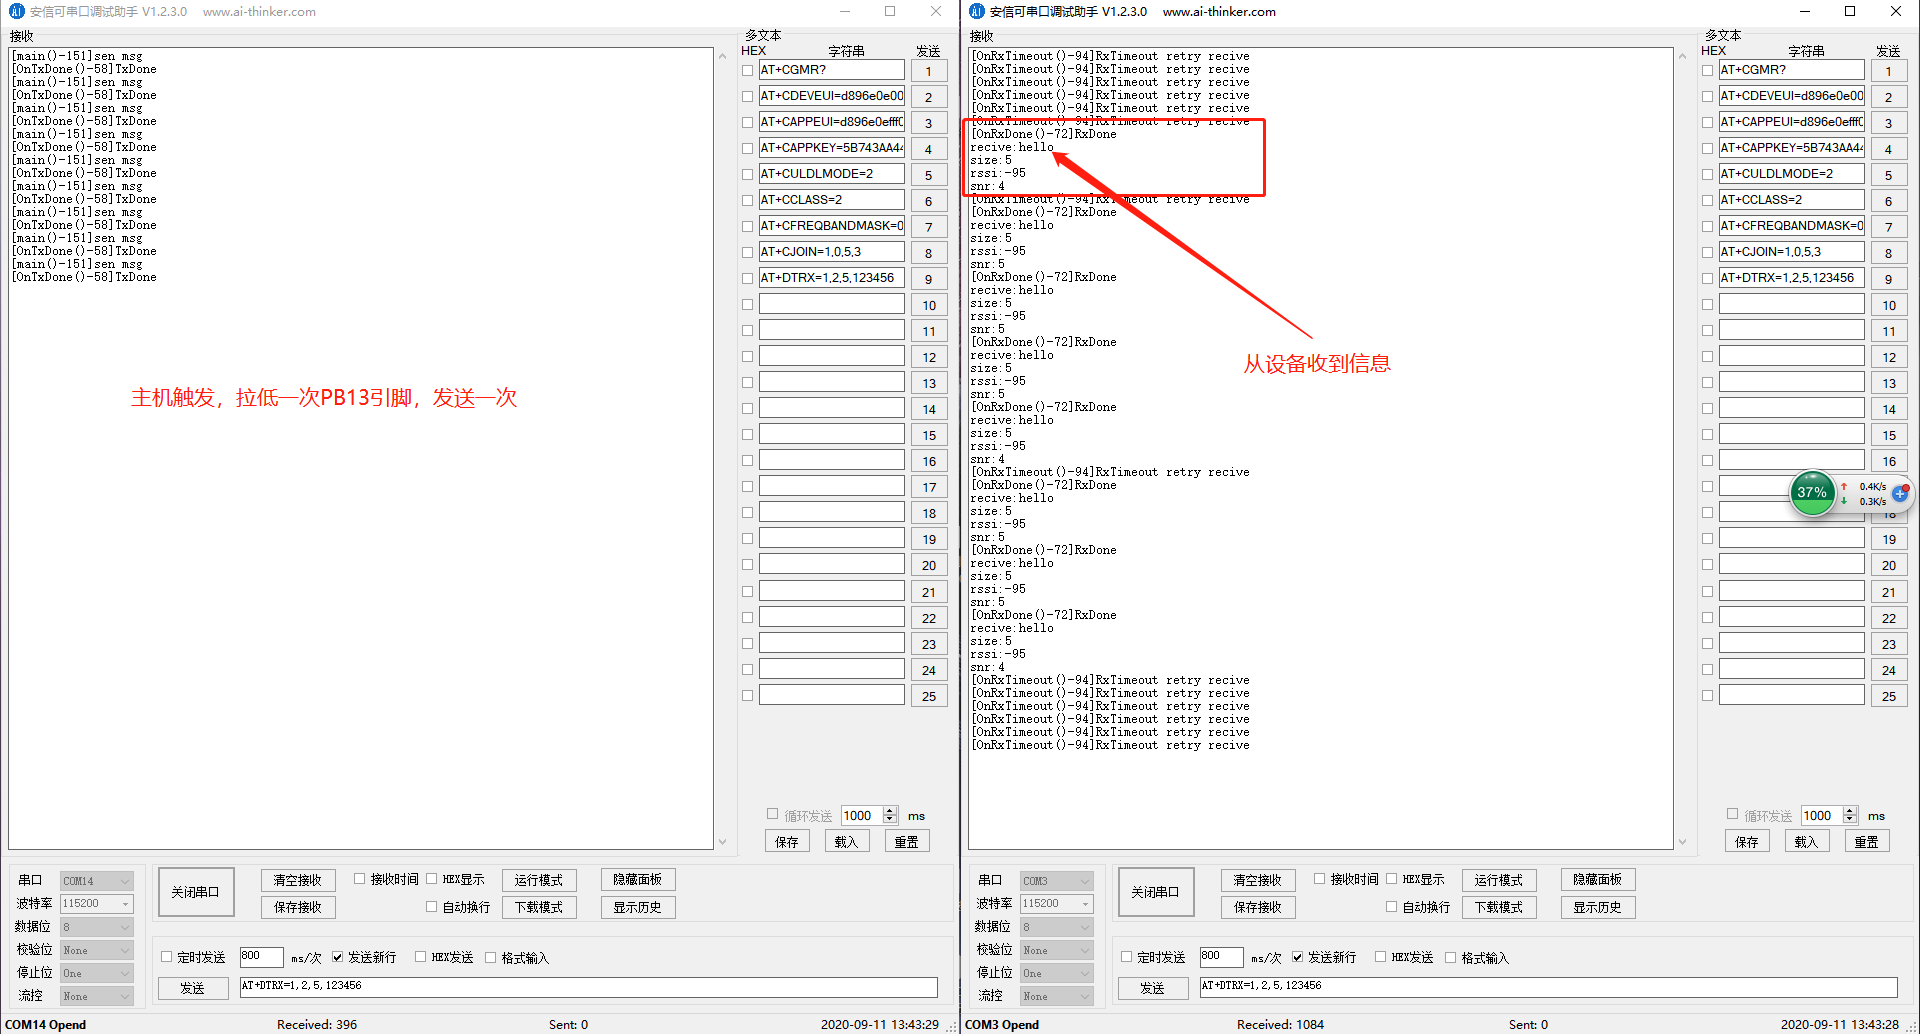Enable 循环发送 loop sending in left panel
1920x1034 pixels.
pos(772,814)
